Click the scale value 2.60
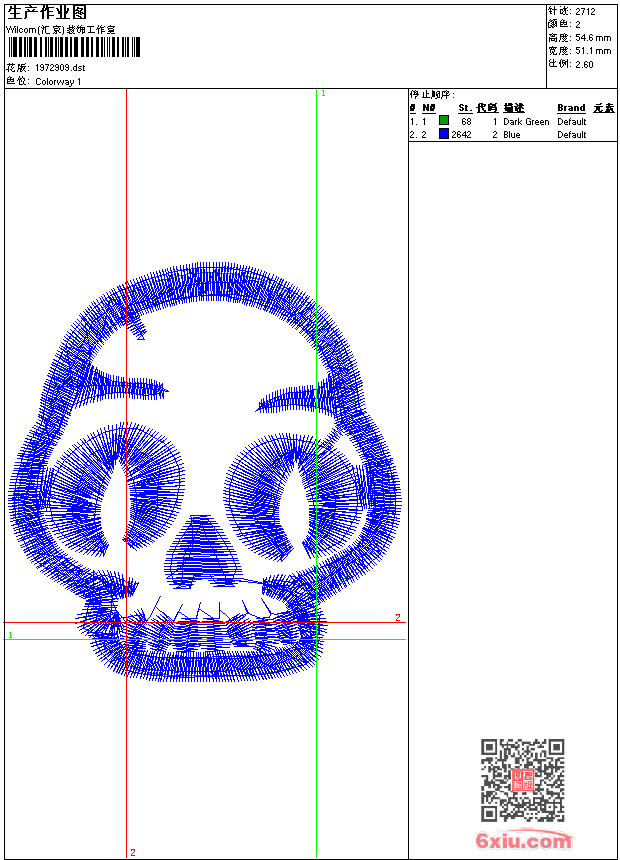620x860 pixels. point(584,64)
